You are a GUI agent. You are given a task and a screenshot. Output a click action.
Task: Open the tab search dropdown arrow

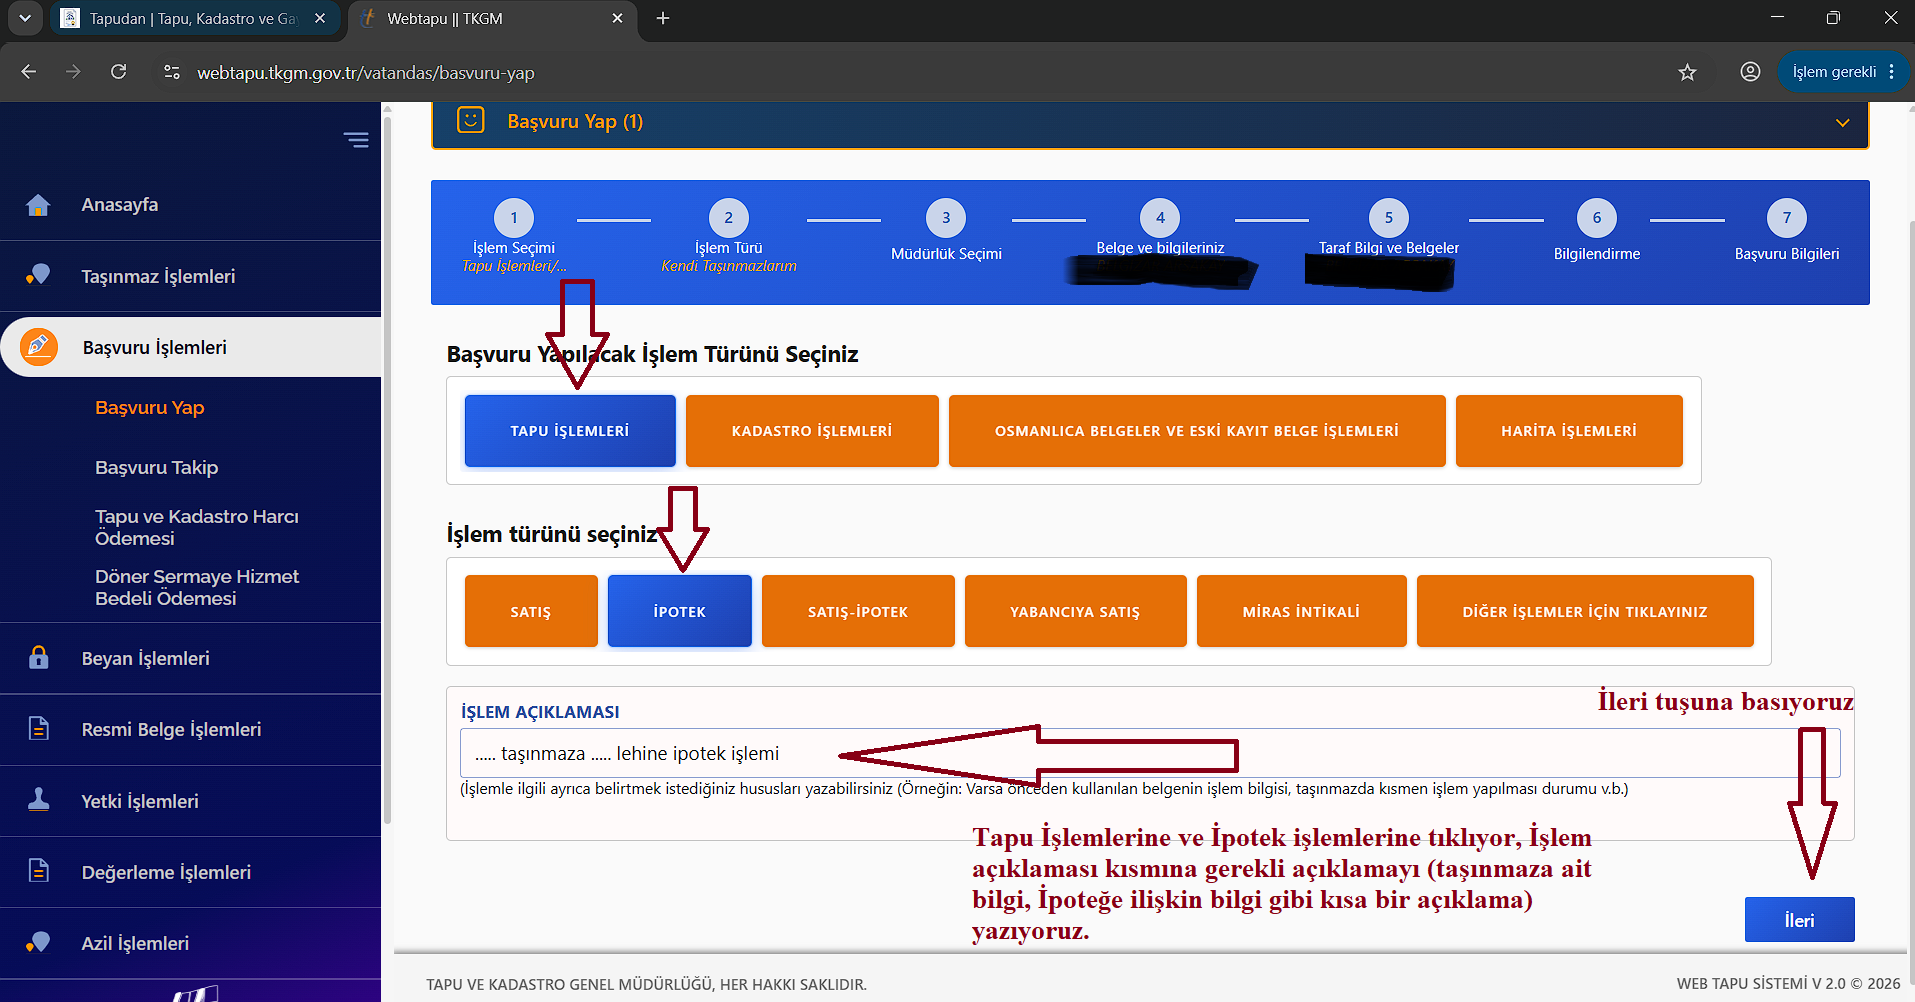(25, 18)
